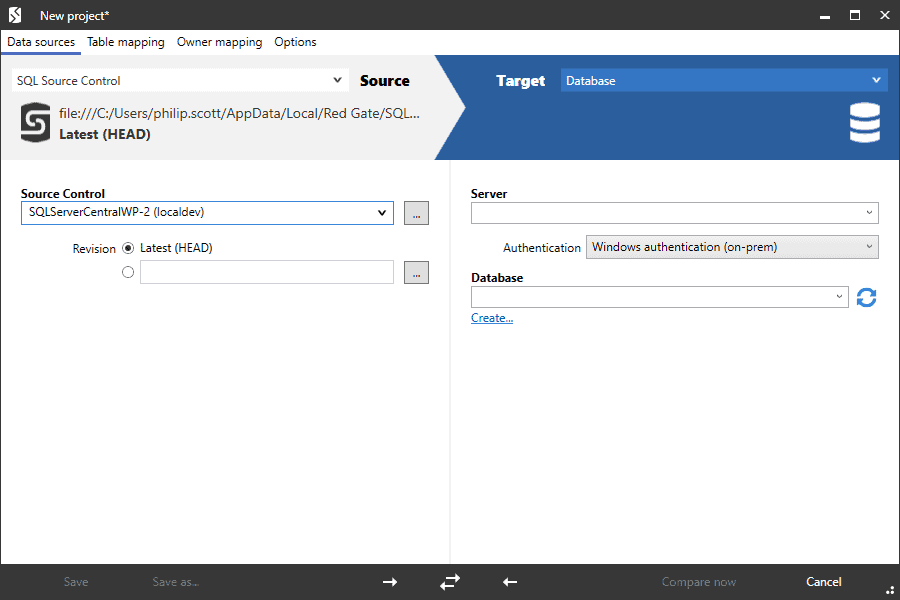Expand the Windows authentication dropdown

732,247
